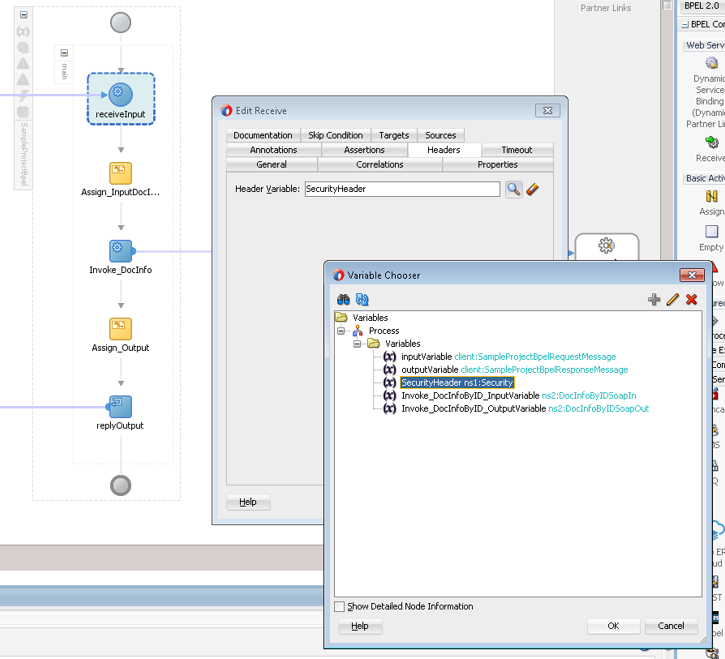Click the Receive component icon in palette
This screenshot has height=659, width=725.
click(x=712, y=142)
